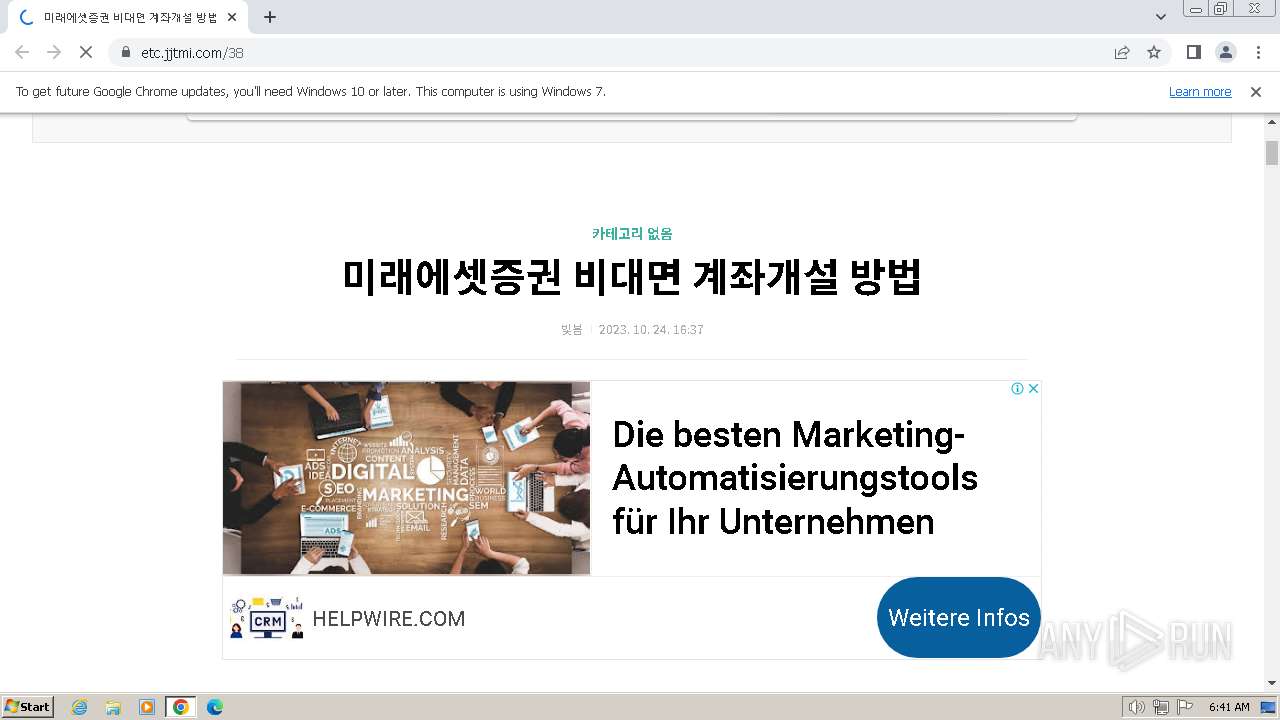Screen dimensions: 1280x720
Task: Bookmark this tab with star
Action: coord(1154,52)
